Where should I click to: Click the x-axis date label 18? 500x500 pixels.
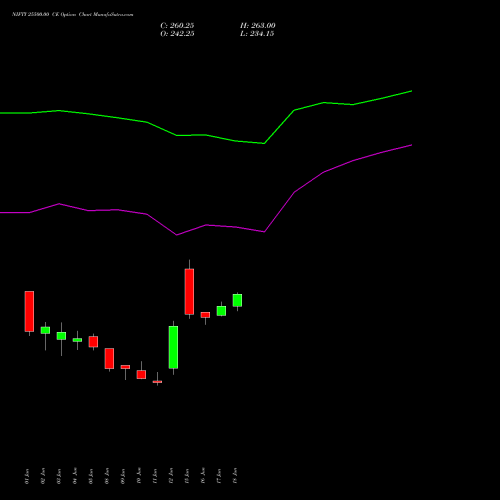pyautogui.click(x=235, y=476)
